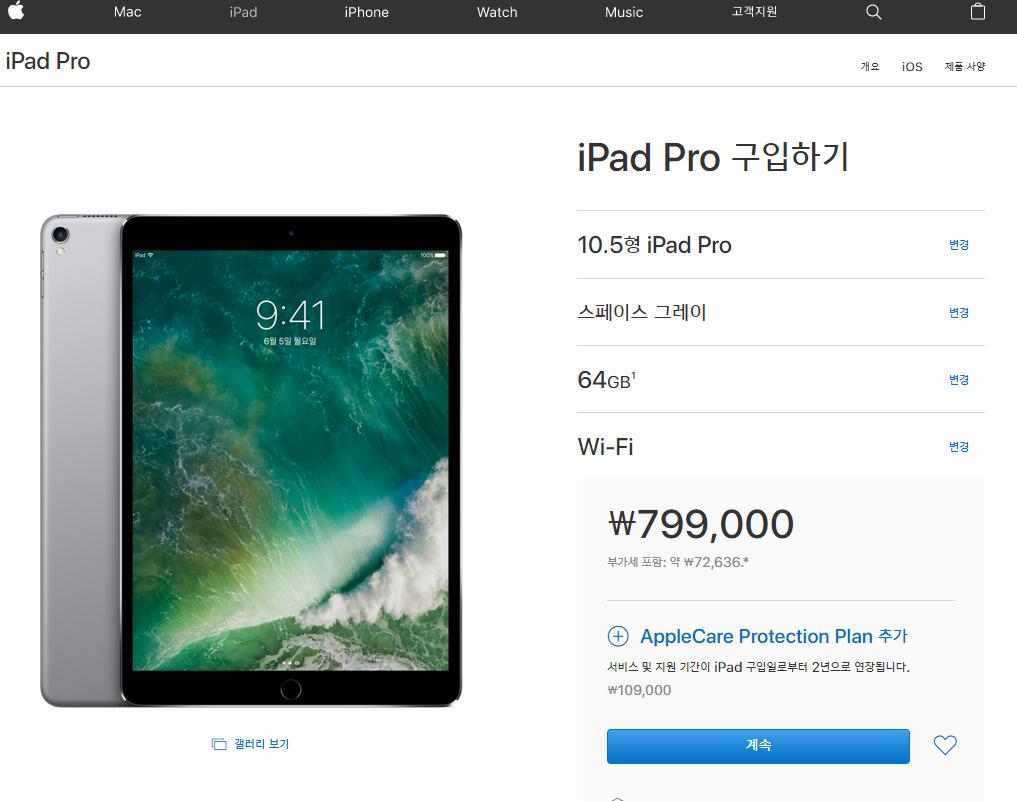Open the search magnifier icon

coord(874,12)
